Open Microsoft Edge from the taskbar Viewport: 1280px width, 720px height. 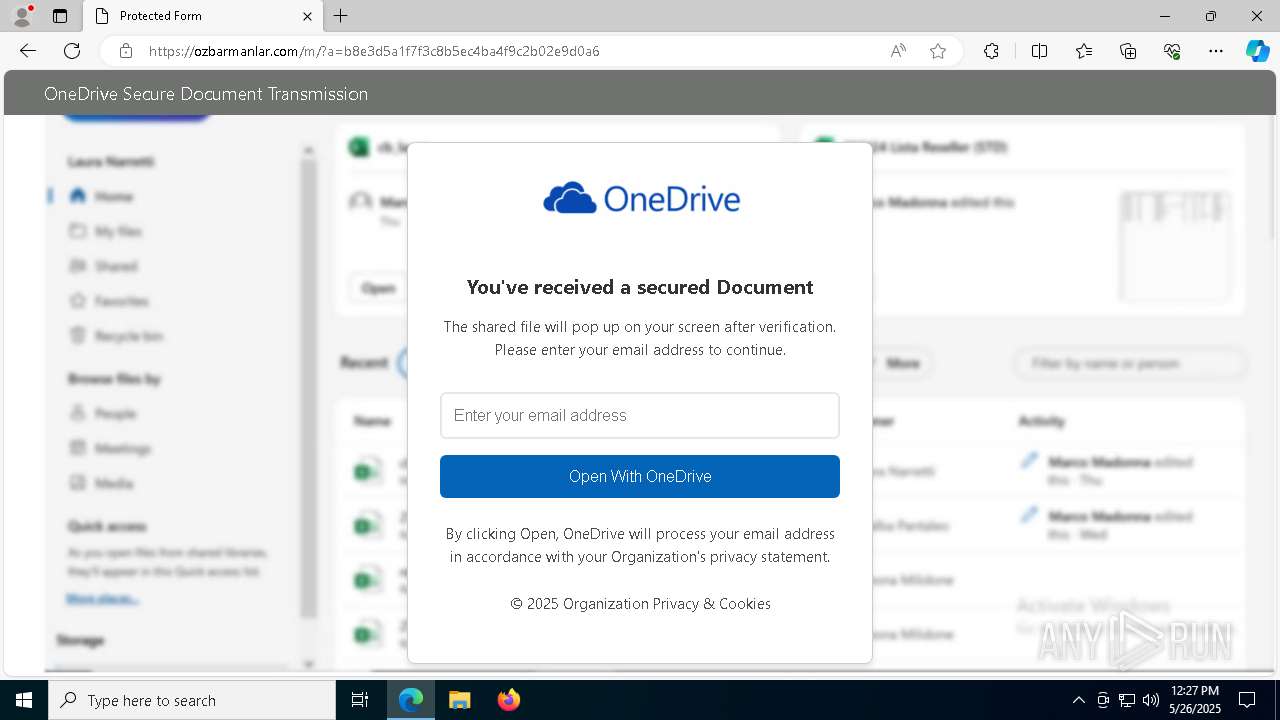(x=411, y=700)
